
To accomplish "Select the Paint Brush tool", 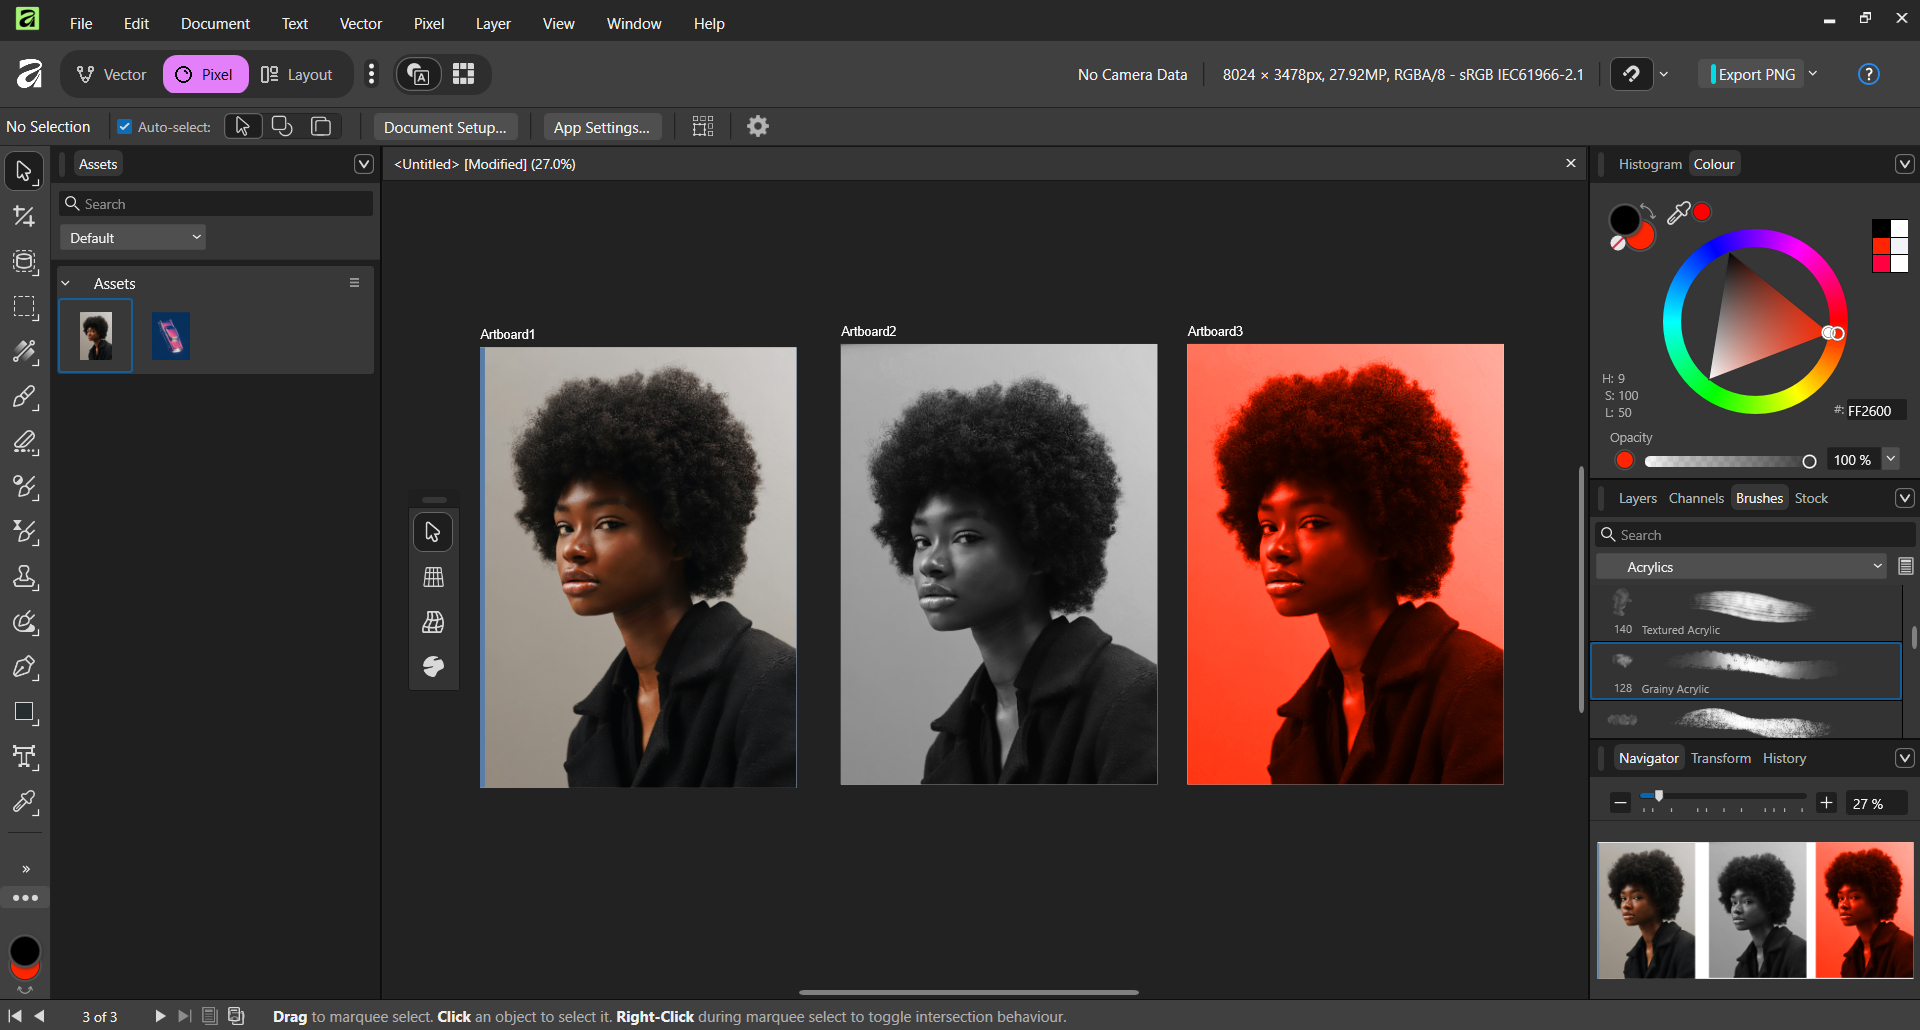I will click(x=24, y=397).
